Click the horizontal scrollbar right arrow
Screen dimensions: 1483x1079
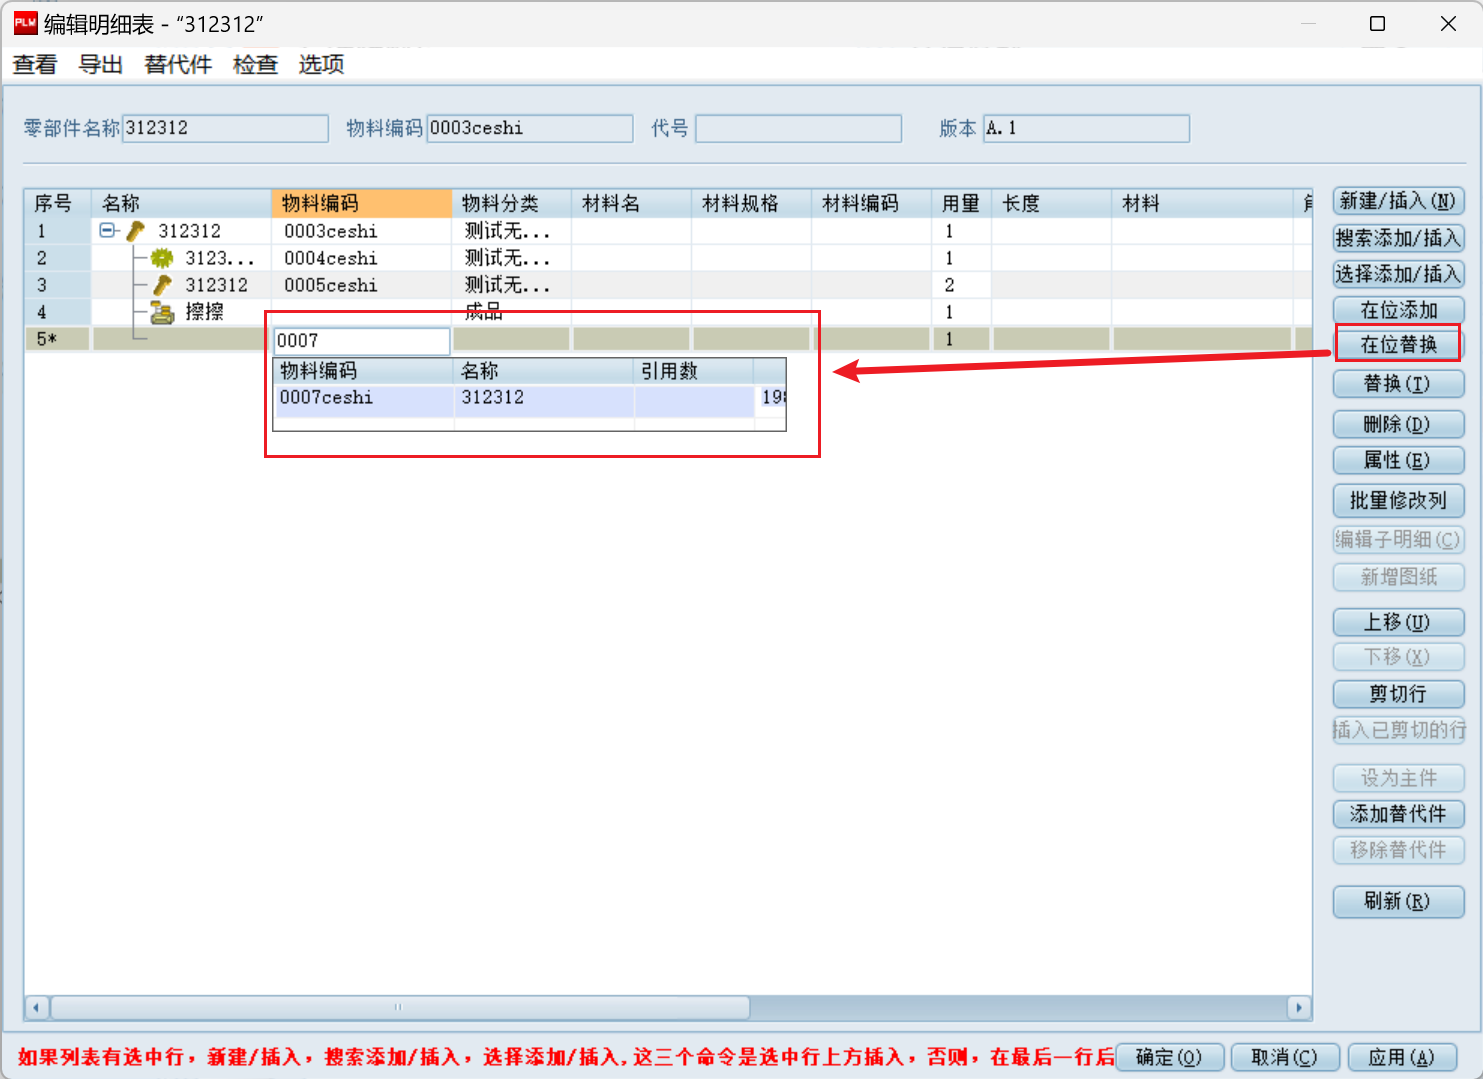(x=1299, y=1007)
